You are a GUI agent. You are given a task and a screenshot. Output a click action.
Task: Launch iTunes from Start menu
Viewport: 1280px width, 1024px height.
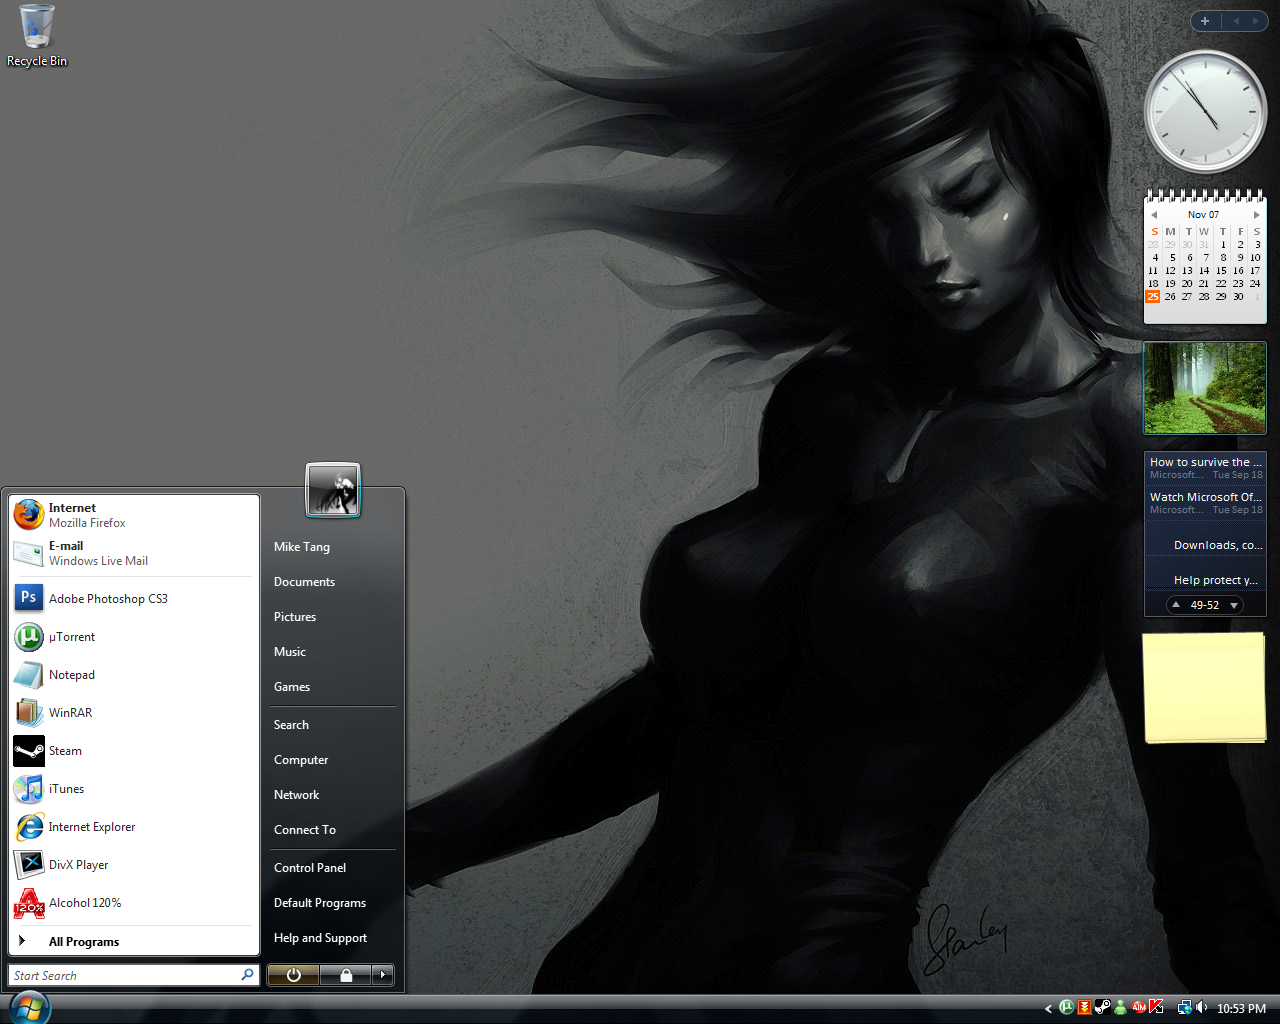click(134, 789)
